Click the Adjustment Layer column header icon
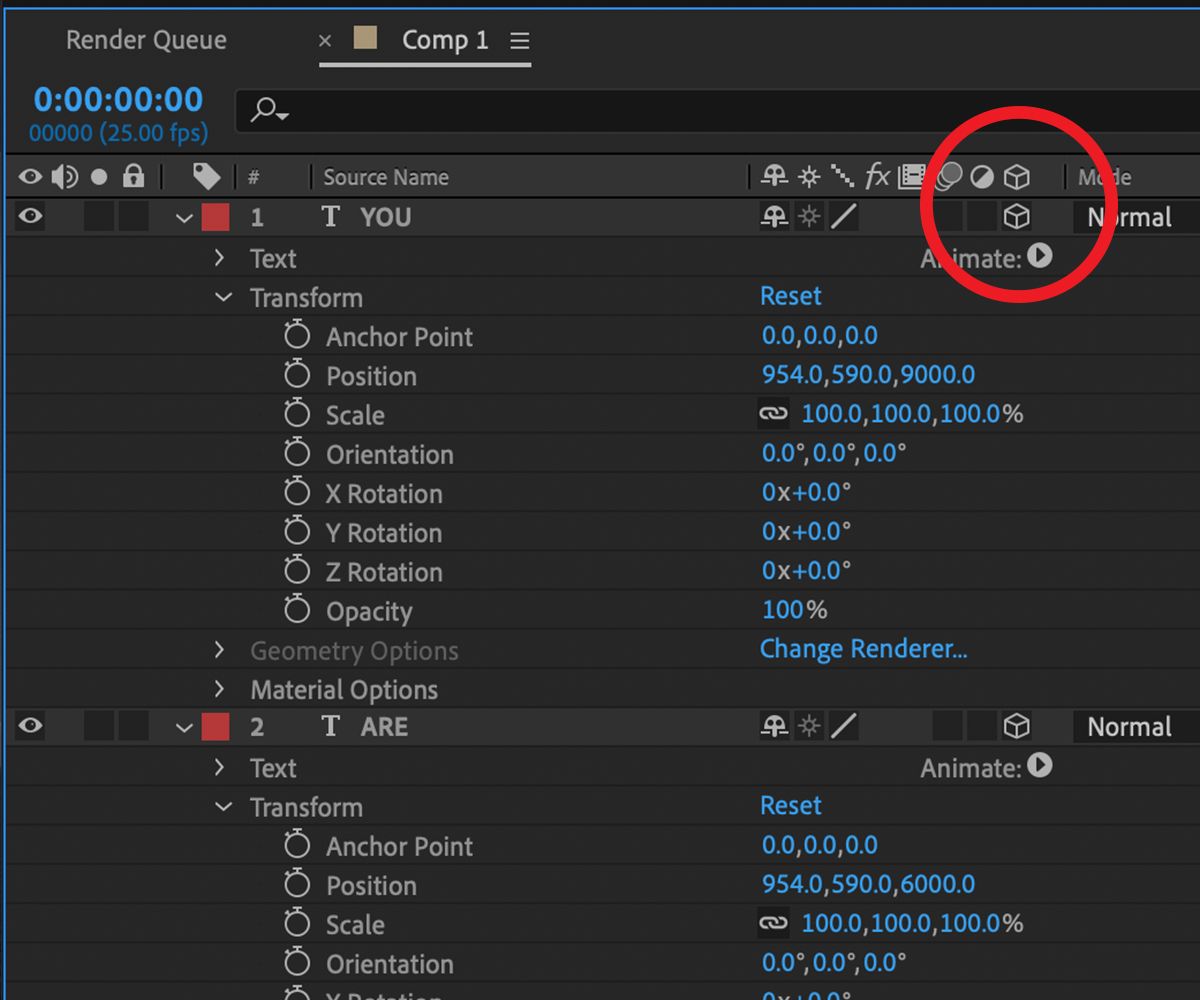Viewport: 1200px width, 1000px height. 982,176
